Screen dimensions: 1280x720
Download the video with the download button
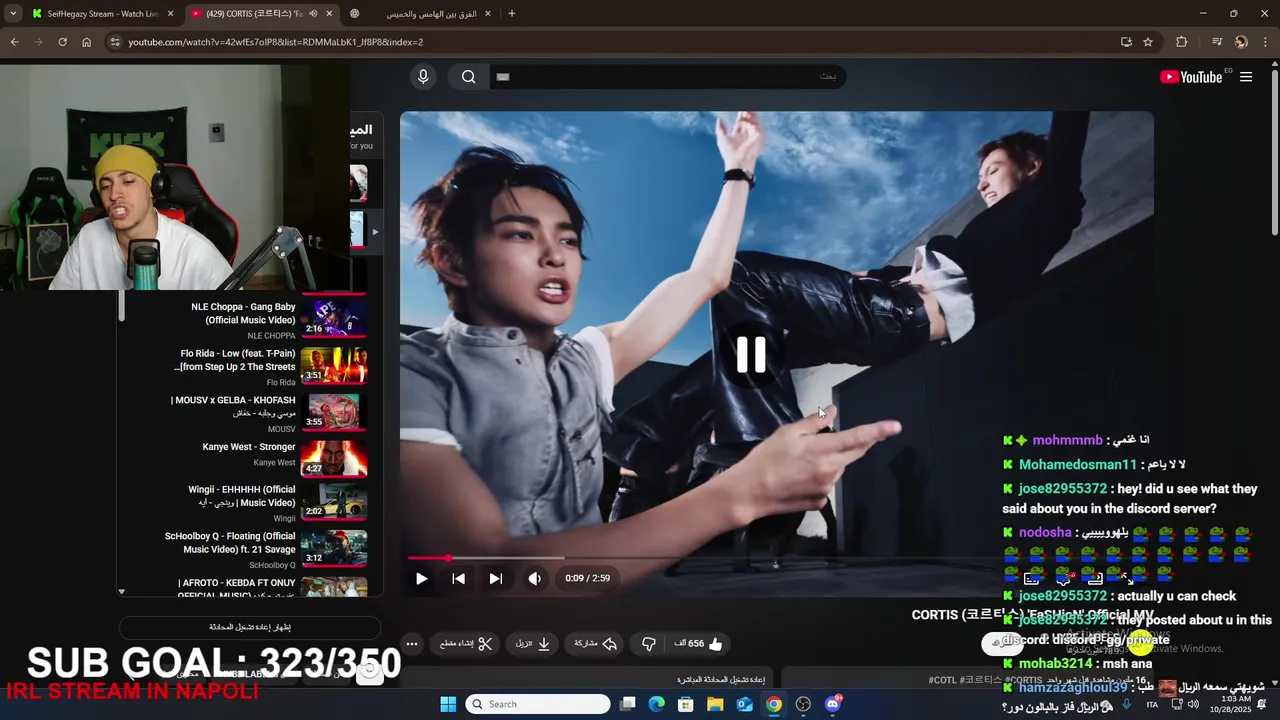[533, 644]
